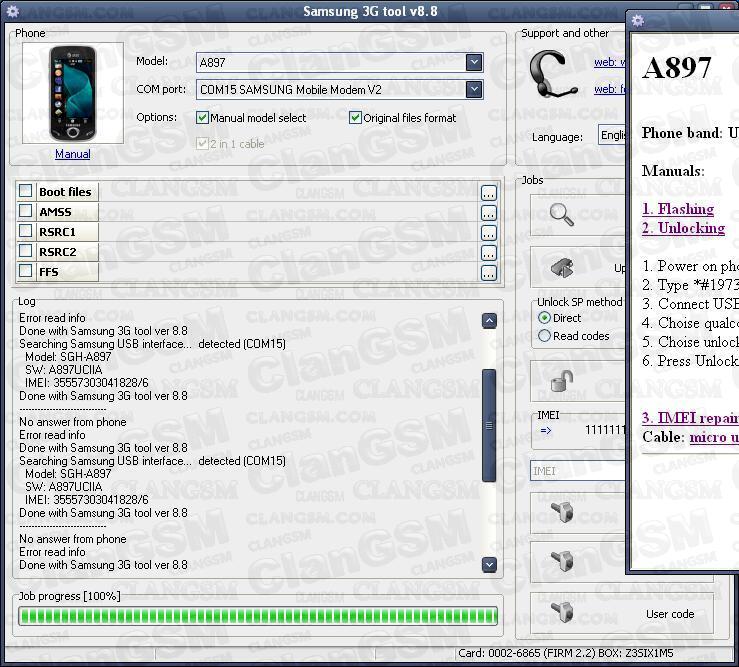The width and height of the screenshot is (739, 667).
Task: Click the User code plug icon
Action: point(562,612)
